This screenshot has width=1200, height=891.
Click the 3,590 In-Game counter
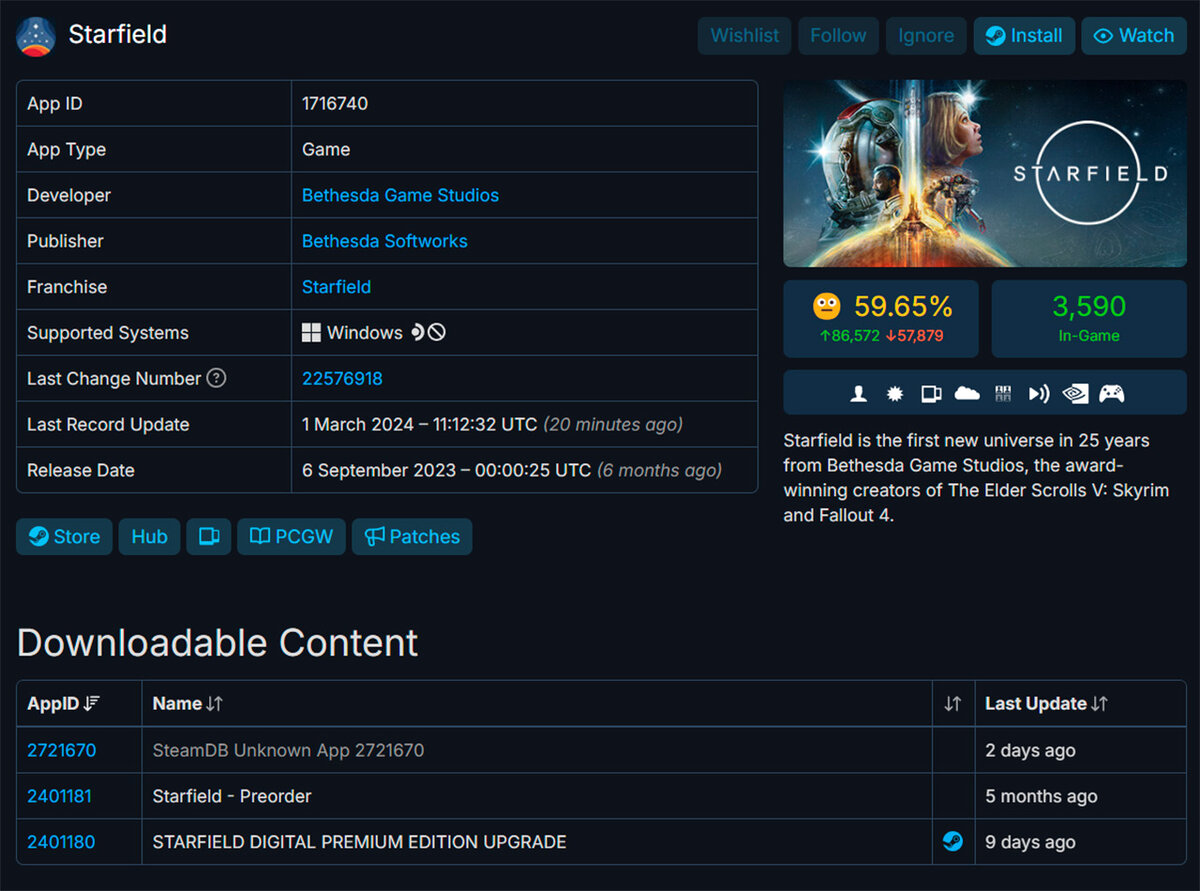[x=1089, y=319]
